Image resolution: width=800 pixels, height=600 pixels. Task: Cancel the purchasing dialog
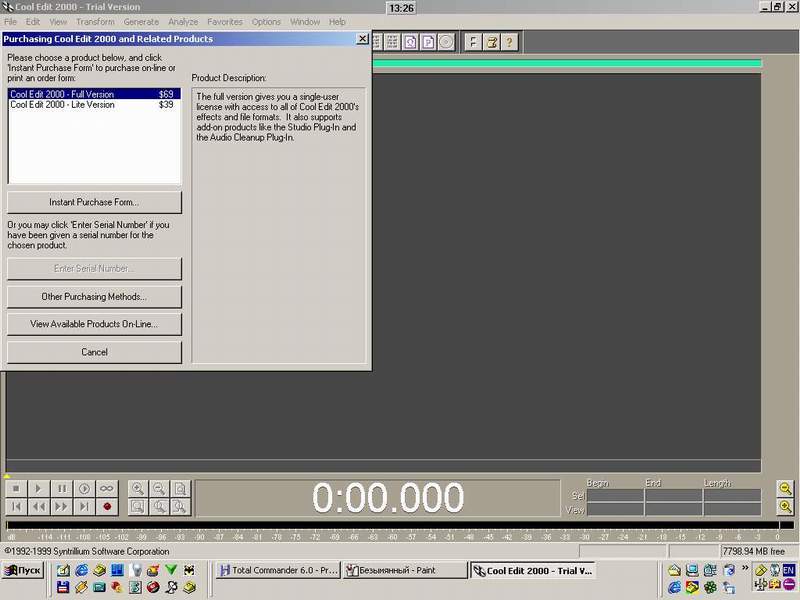click(94, 352)
